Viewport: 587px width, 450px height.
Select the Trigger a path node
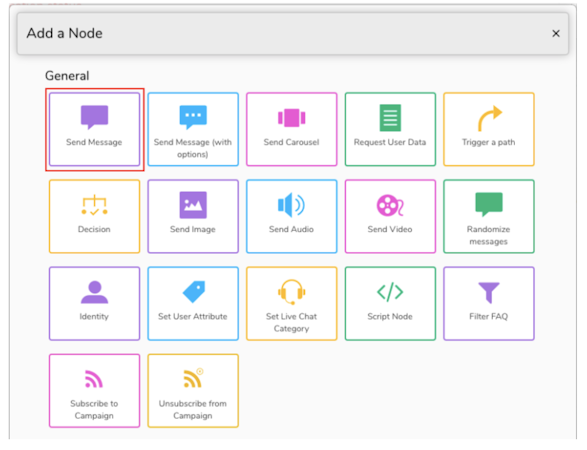(x=489, y=129)
